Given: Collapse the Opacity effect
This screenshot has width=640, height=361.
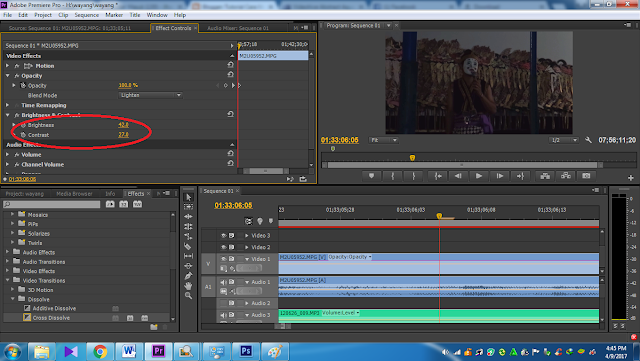Looking at the screenshot, I should 7,76.
